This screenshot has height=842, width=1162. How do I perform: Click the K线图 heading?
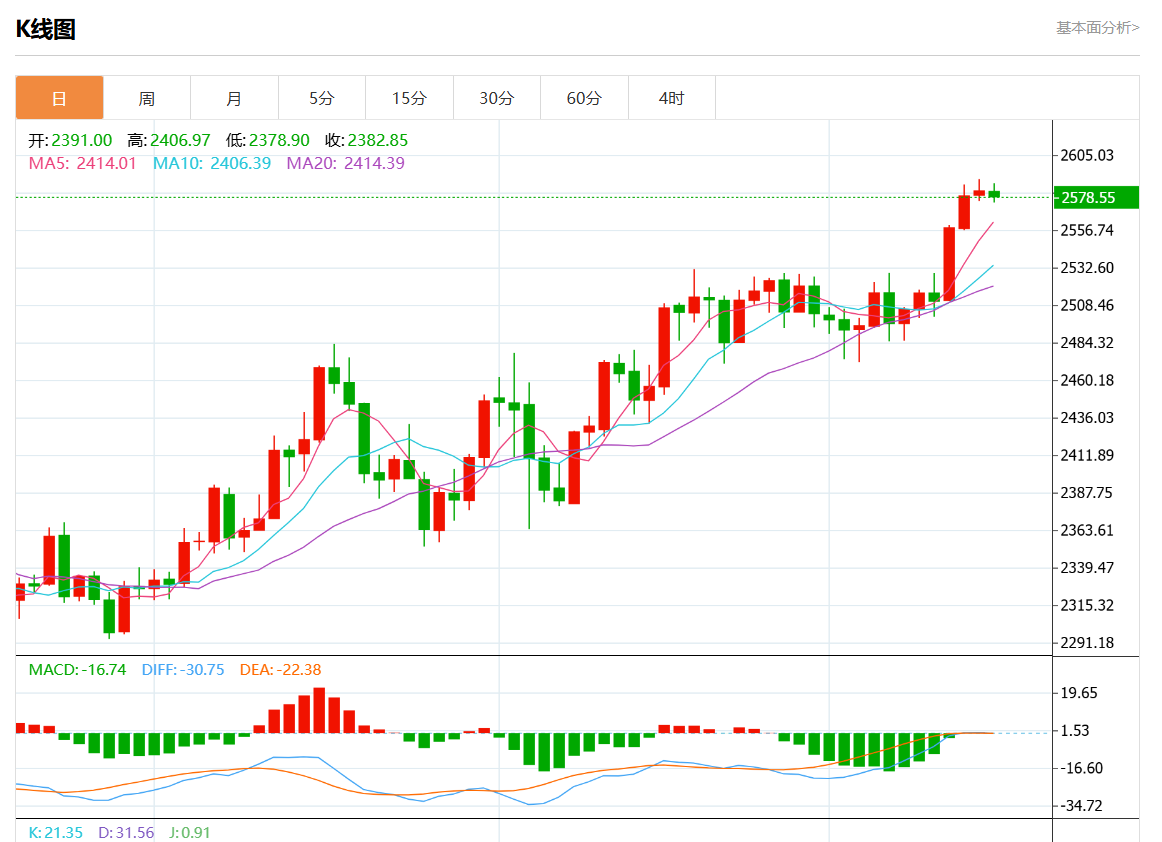[46, 30]
